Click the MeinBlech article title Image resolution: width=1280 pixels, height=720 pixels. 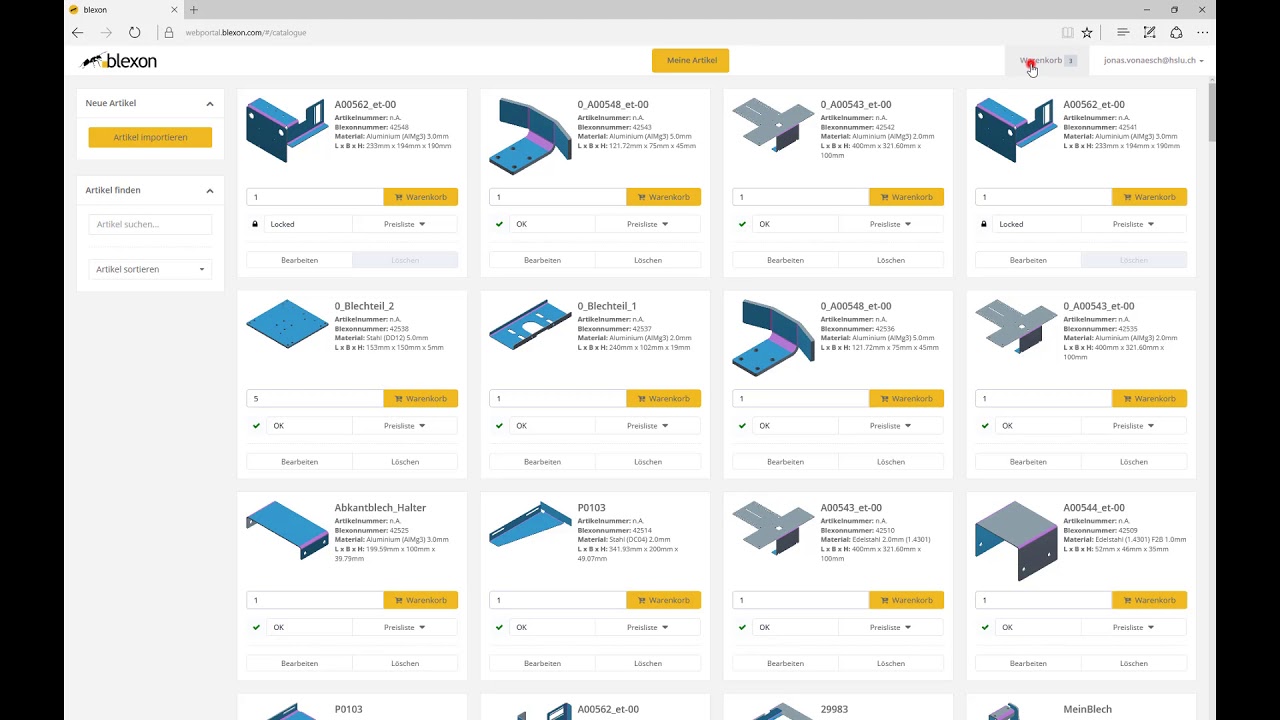coord(1087,710)
